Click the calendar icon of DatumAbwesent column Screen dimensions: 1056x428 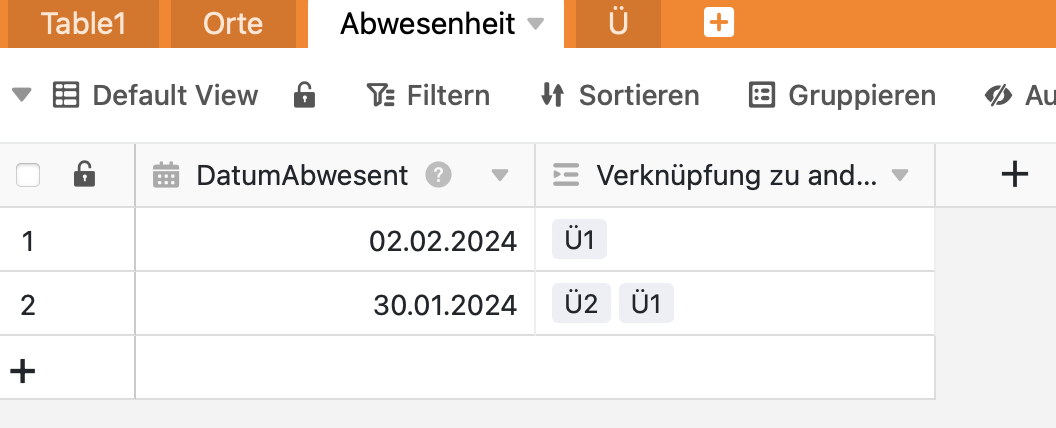point(166,176)
